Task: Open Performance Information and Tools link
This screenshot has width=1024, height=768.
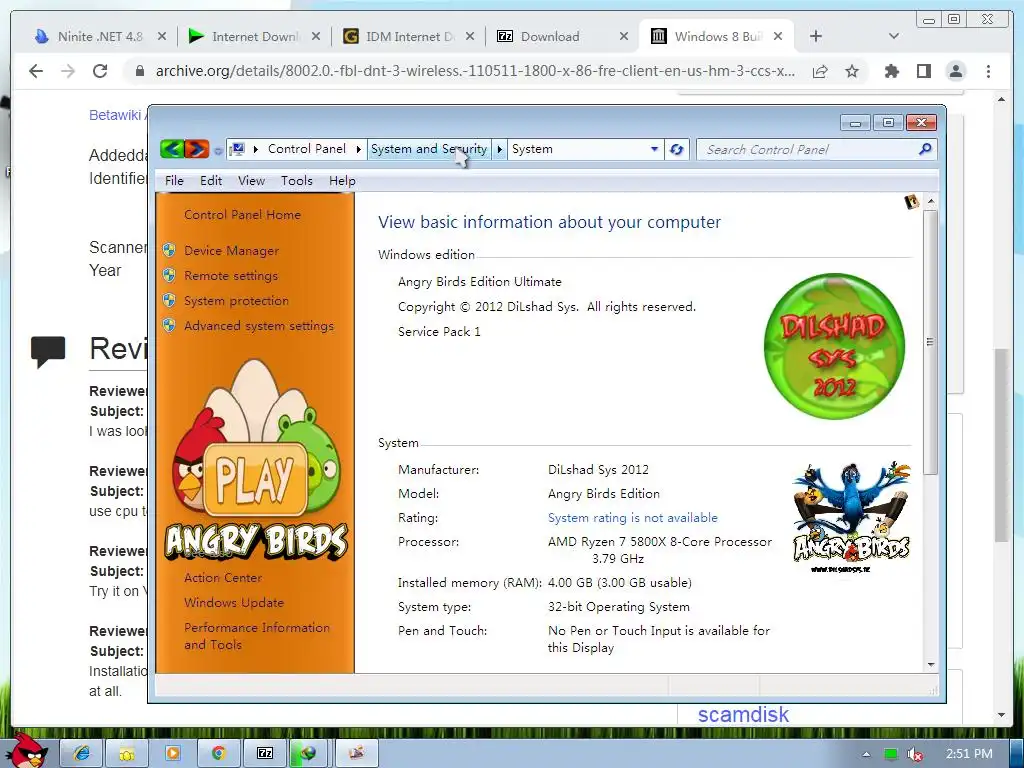Action: (x=257, y=636)
